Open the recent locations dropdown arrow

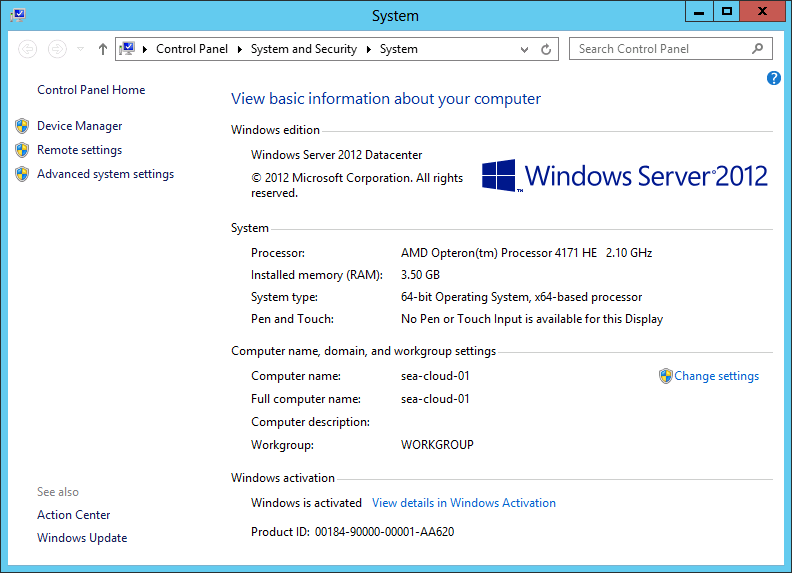coord(80,49)
